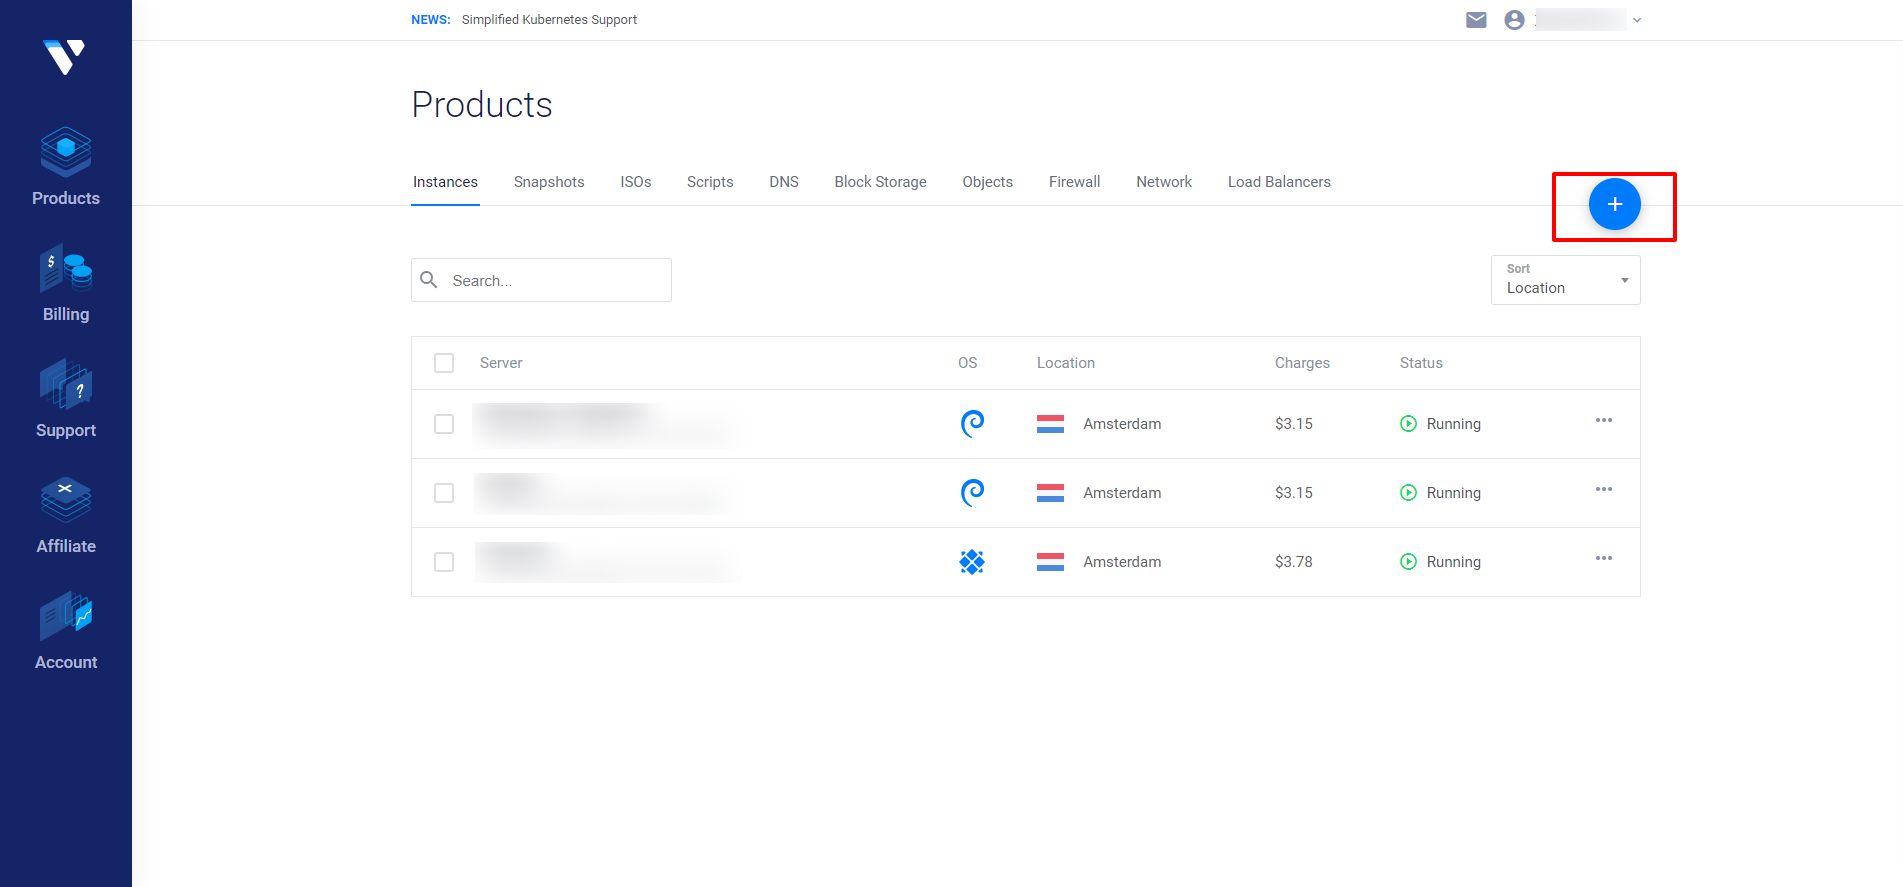
Task: Open the first blurred server name
Action: [605, 424]
